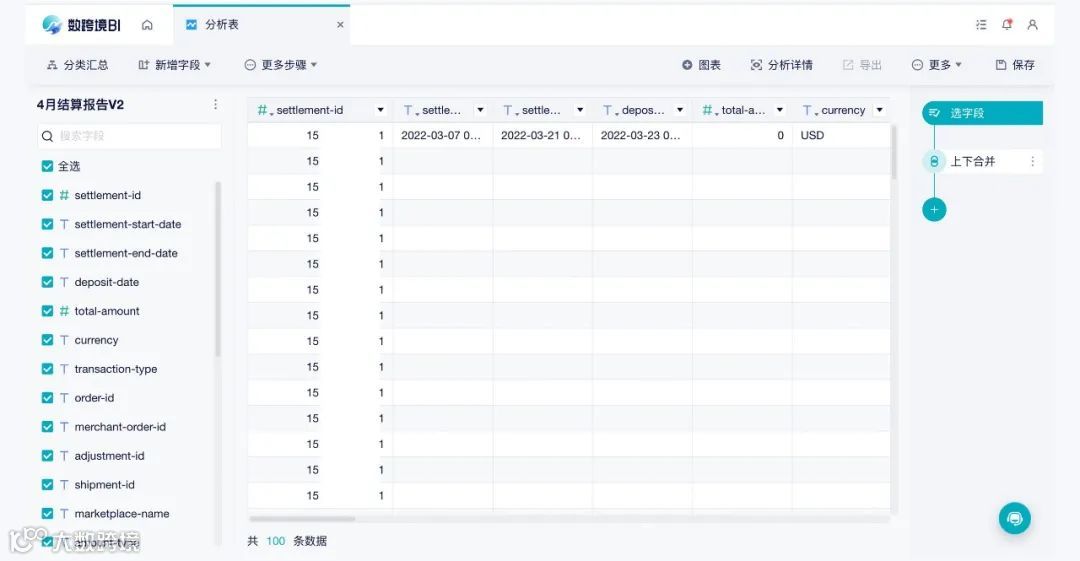Switch to the 分析表 tab
Image resolution: width=1080 pixels, height=561 pixels.
(261, 25)
